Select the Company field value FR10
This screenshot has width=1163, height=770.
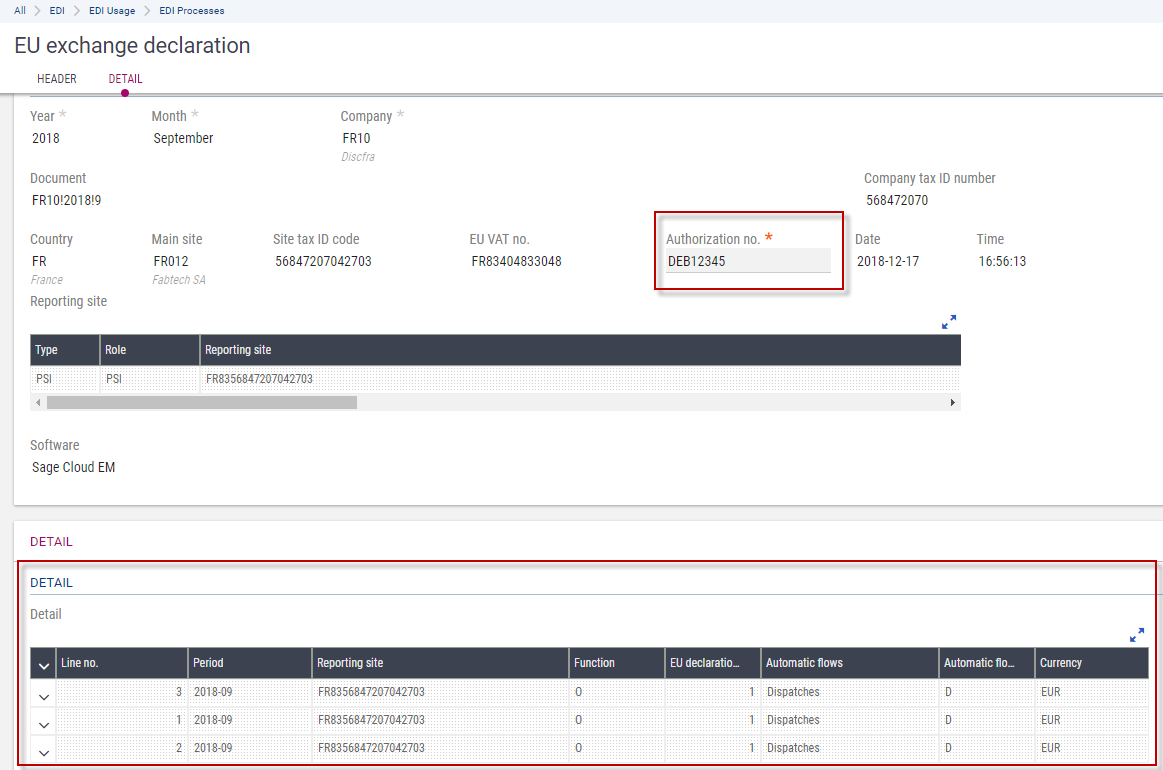click(356, 138)
